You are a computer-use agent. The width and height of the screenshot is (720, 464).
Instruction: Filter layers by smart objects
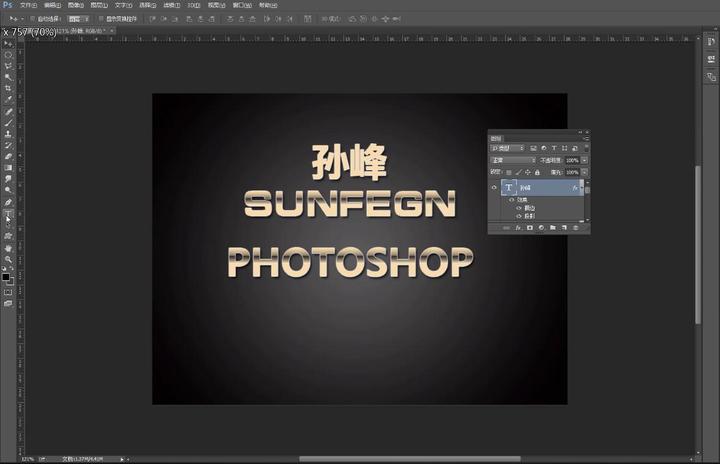click(x=575, y=148)
